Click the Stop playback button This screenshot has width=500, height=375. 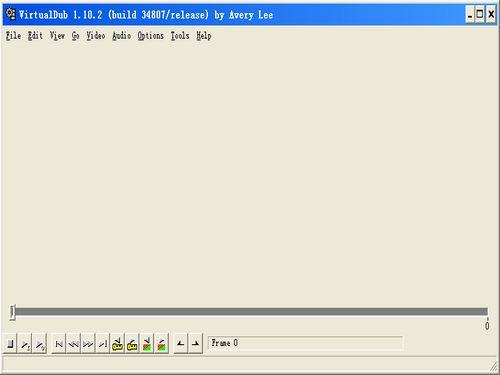[x=10, y=343]
